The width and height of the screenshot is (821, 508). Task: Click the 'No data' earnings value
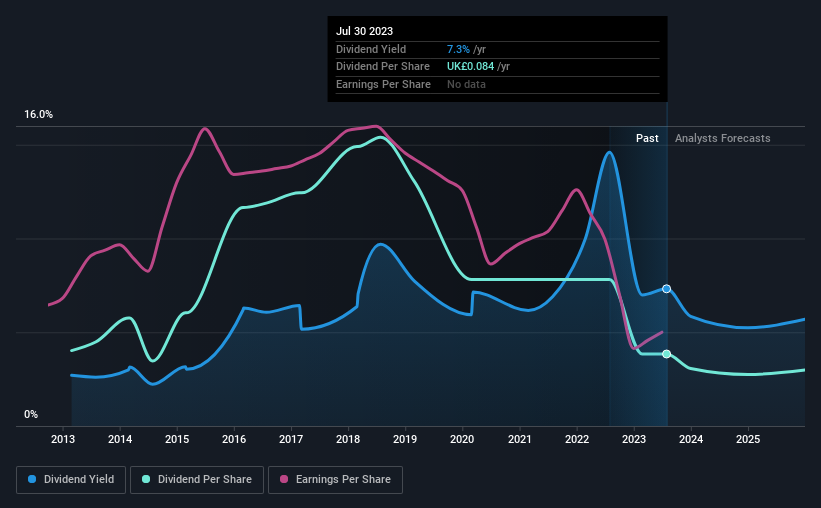[x=467, y=84]
